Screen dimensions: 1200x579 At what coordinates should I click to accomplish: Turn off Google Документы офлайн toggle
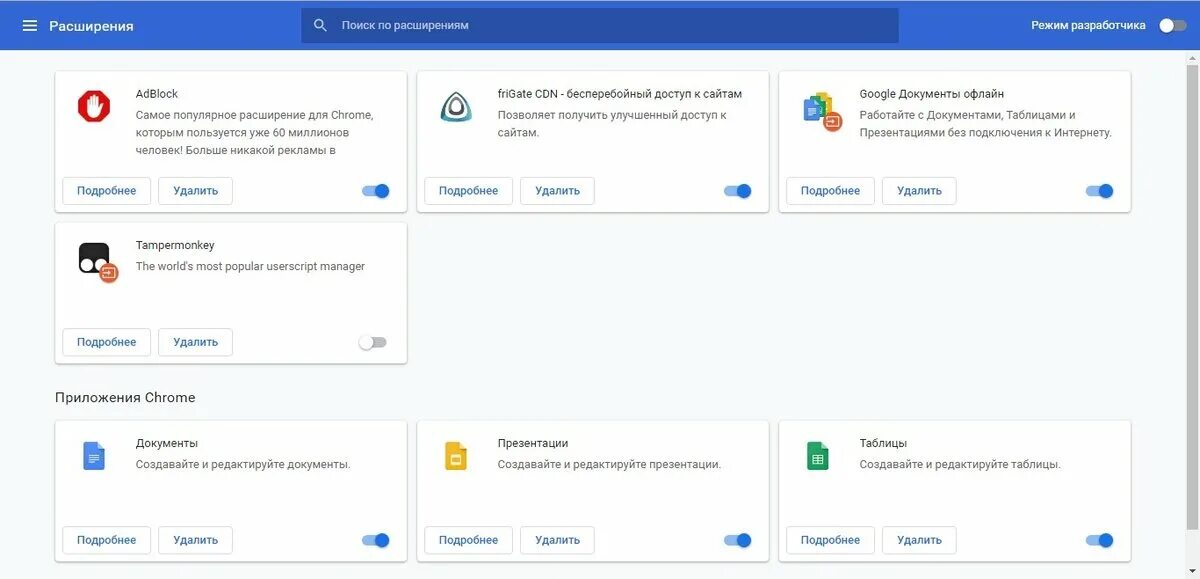click(x=1099, y=191)
